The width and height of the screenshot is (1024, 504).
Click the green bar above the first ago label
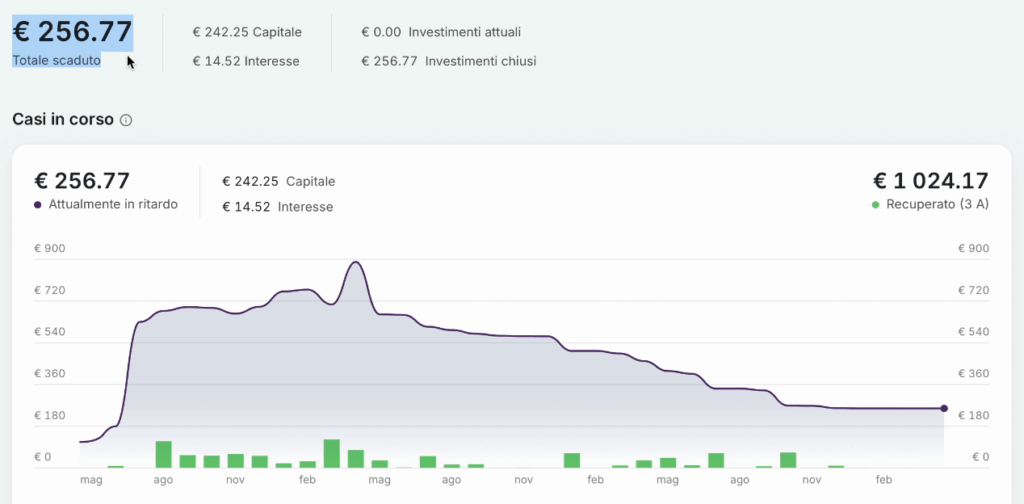tap(163, 454)
